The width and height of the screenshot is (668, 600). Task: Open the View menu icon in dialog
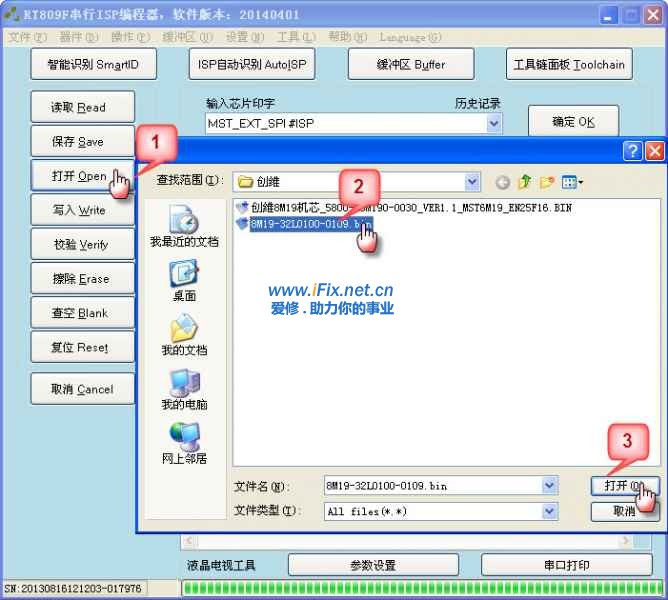click(x=572, y=182)
